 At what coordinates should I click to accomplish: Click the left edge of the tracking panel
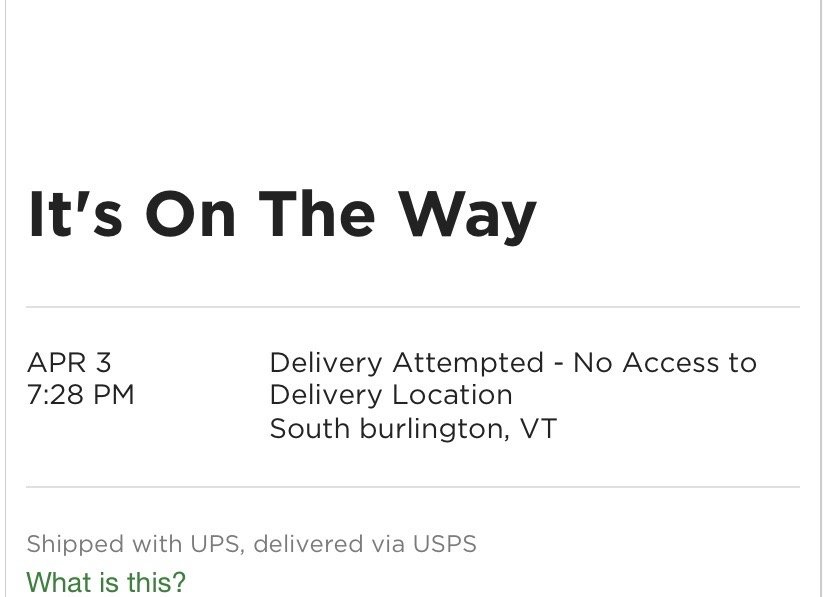[8, 300]
